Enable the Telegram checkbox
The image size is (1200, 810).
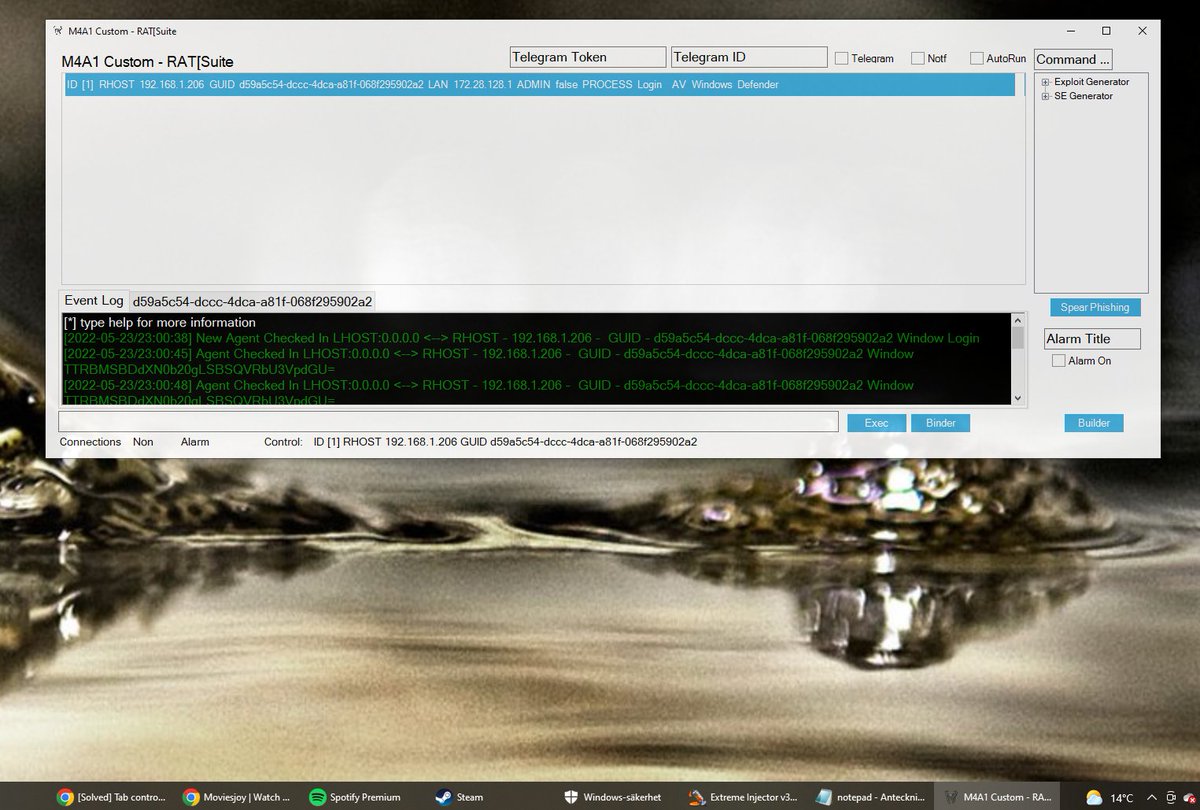coord(841,58)
